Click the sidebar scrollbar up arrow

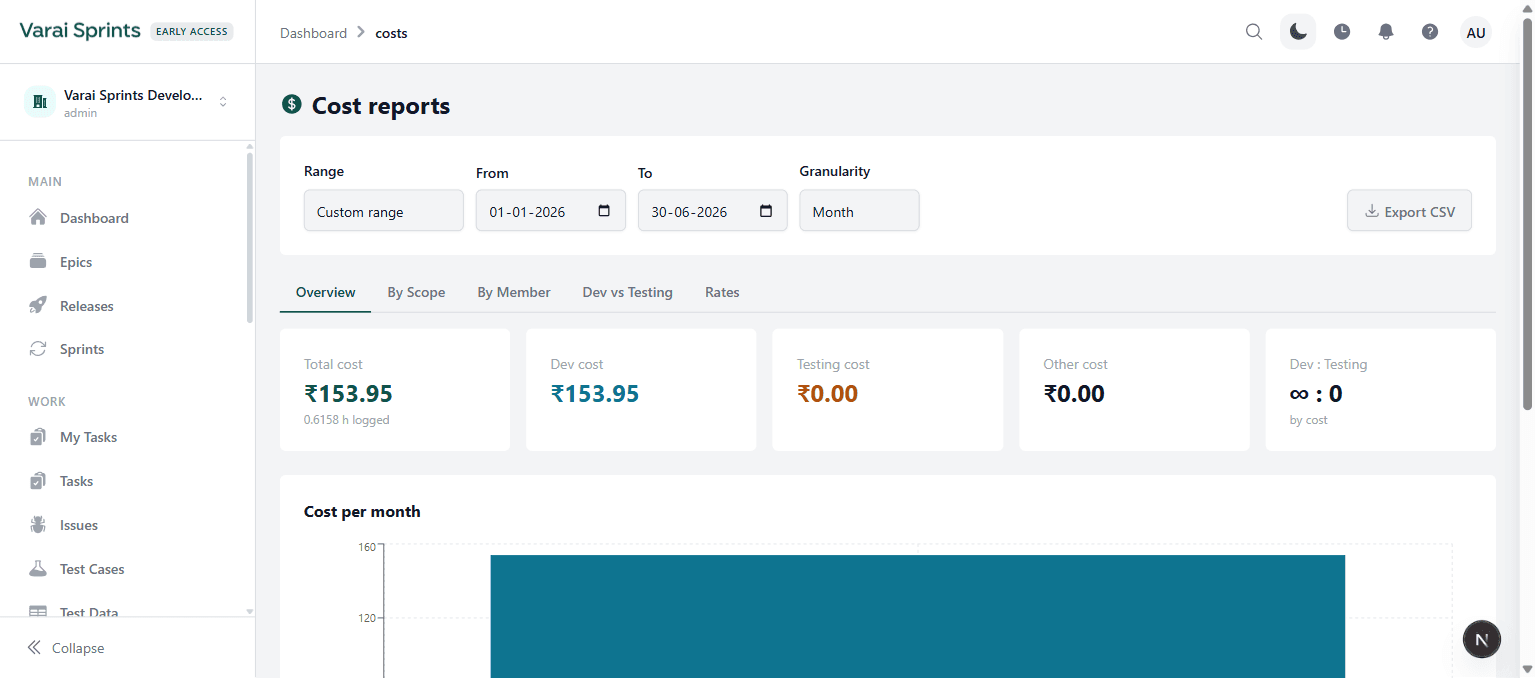point(250,146)
